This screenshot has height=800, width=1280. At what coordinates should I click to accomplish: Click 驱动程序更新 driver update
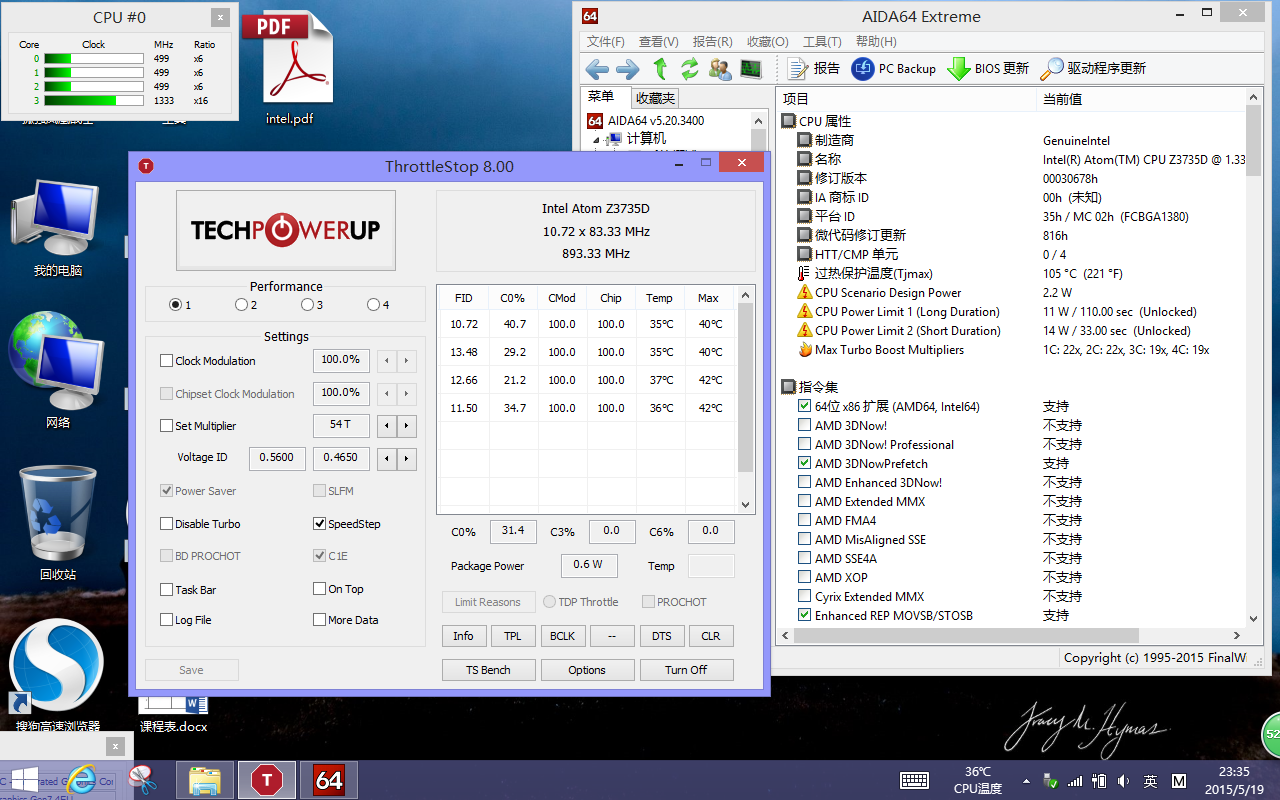point(1093,69)
